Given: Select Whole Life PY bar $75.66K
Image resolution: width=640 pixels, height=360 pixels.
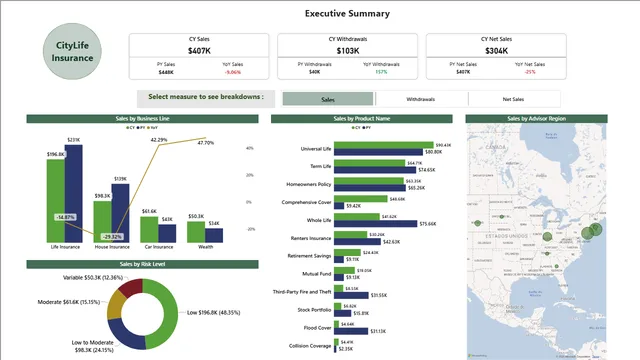Looking at the screenshot, I should coord(376,224).
